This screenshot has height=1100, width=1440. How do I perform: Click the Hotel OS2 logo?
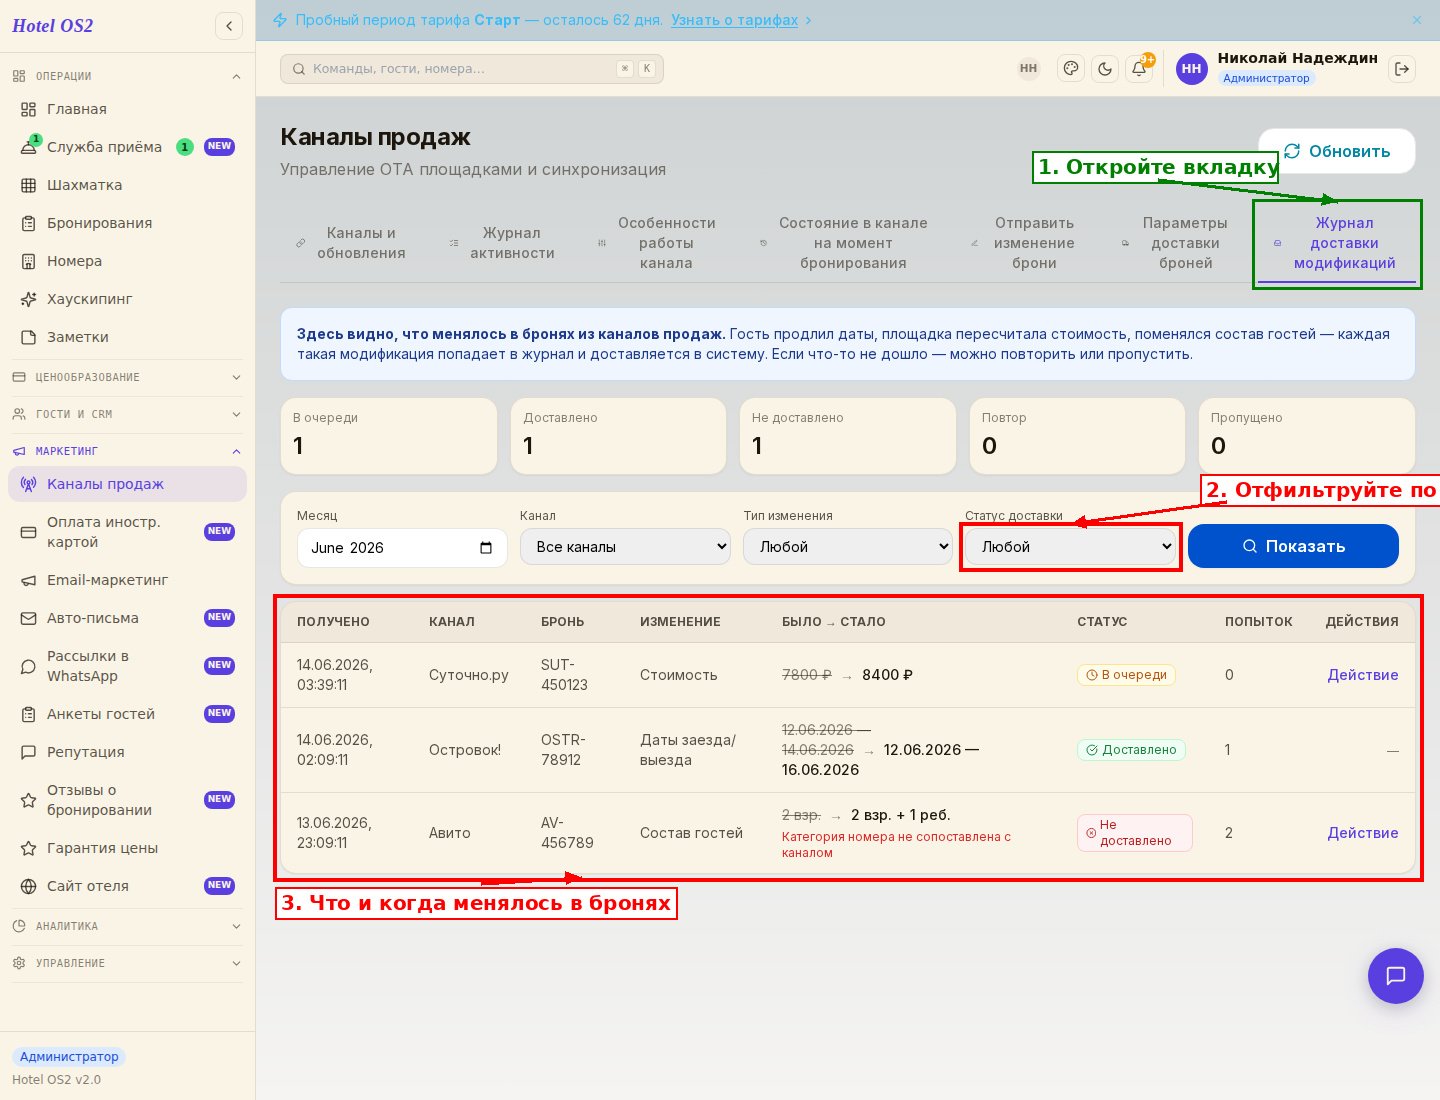coord(53,26)
